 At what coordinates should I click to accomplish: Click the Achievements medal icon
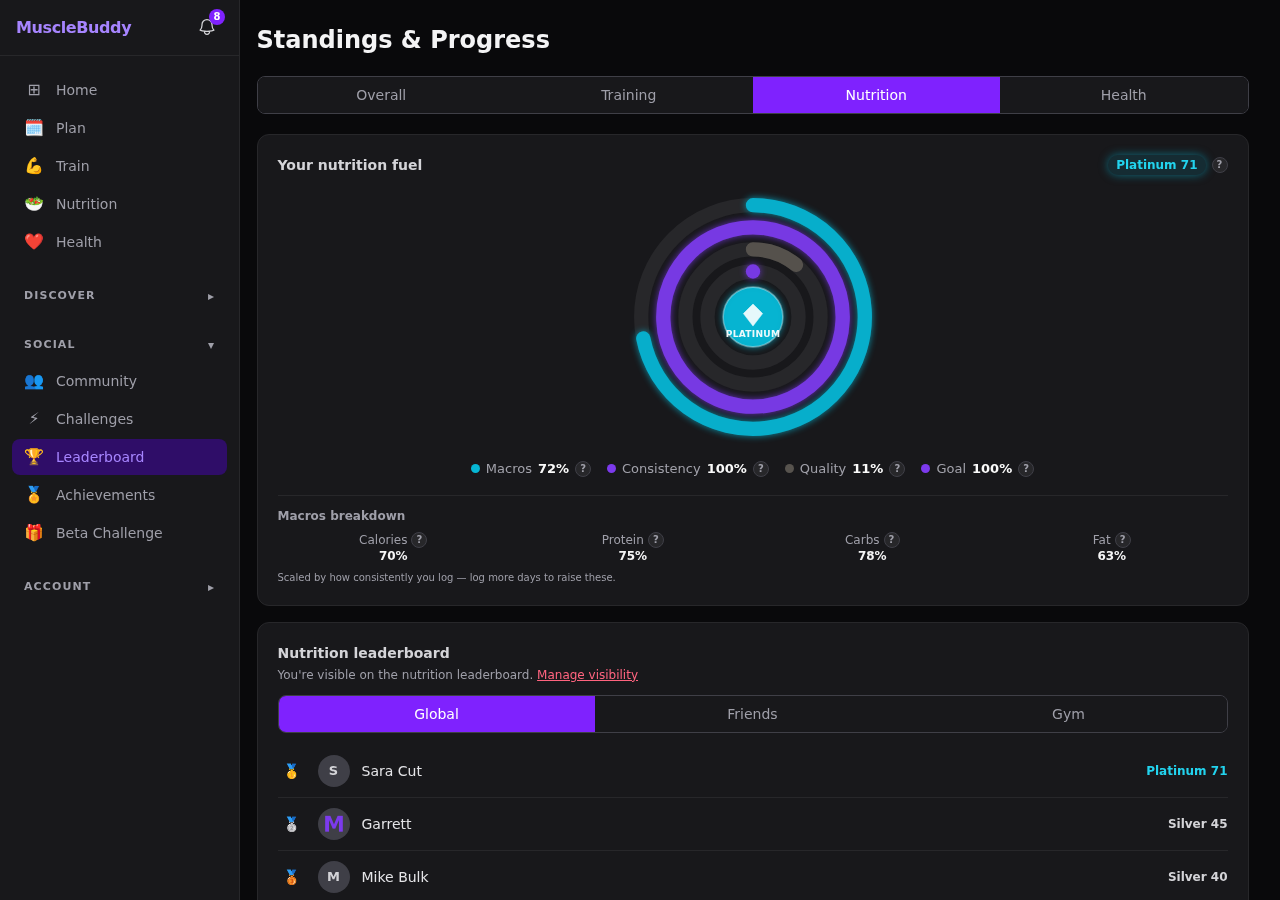pyautogui.click(x=34, y=495)
